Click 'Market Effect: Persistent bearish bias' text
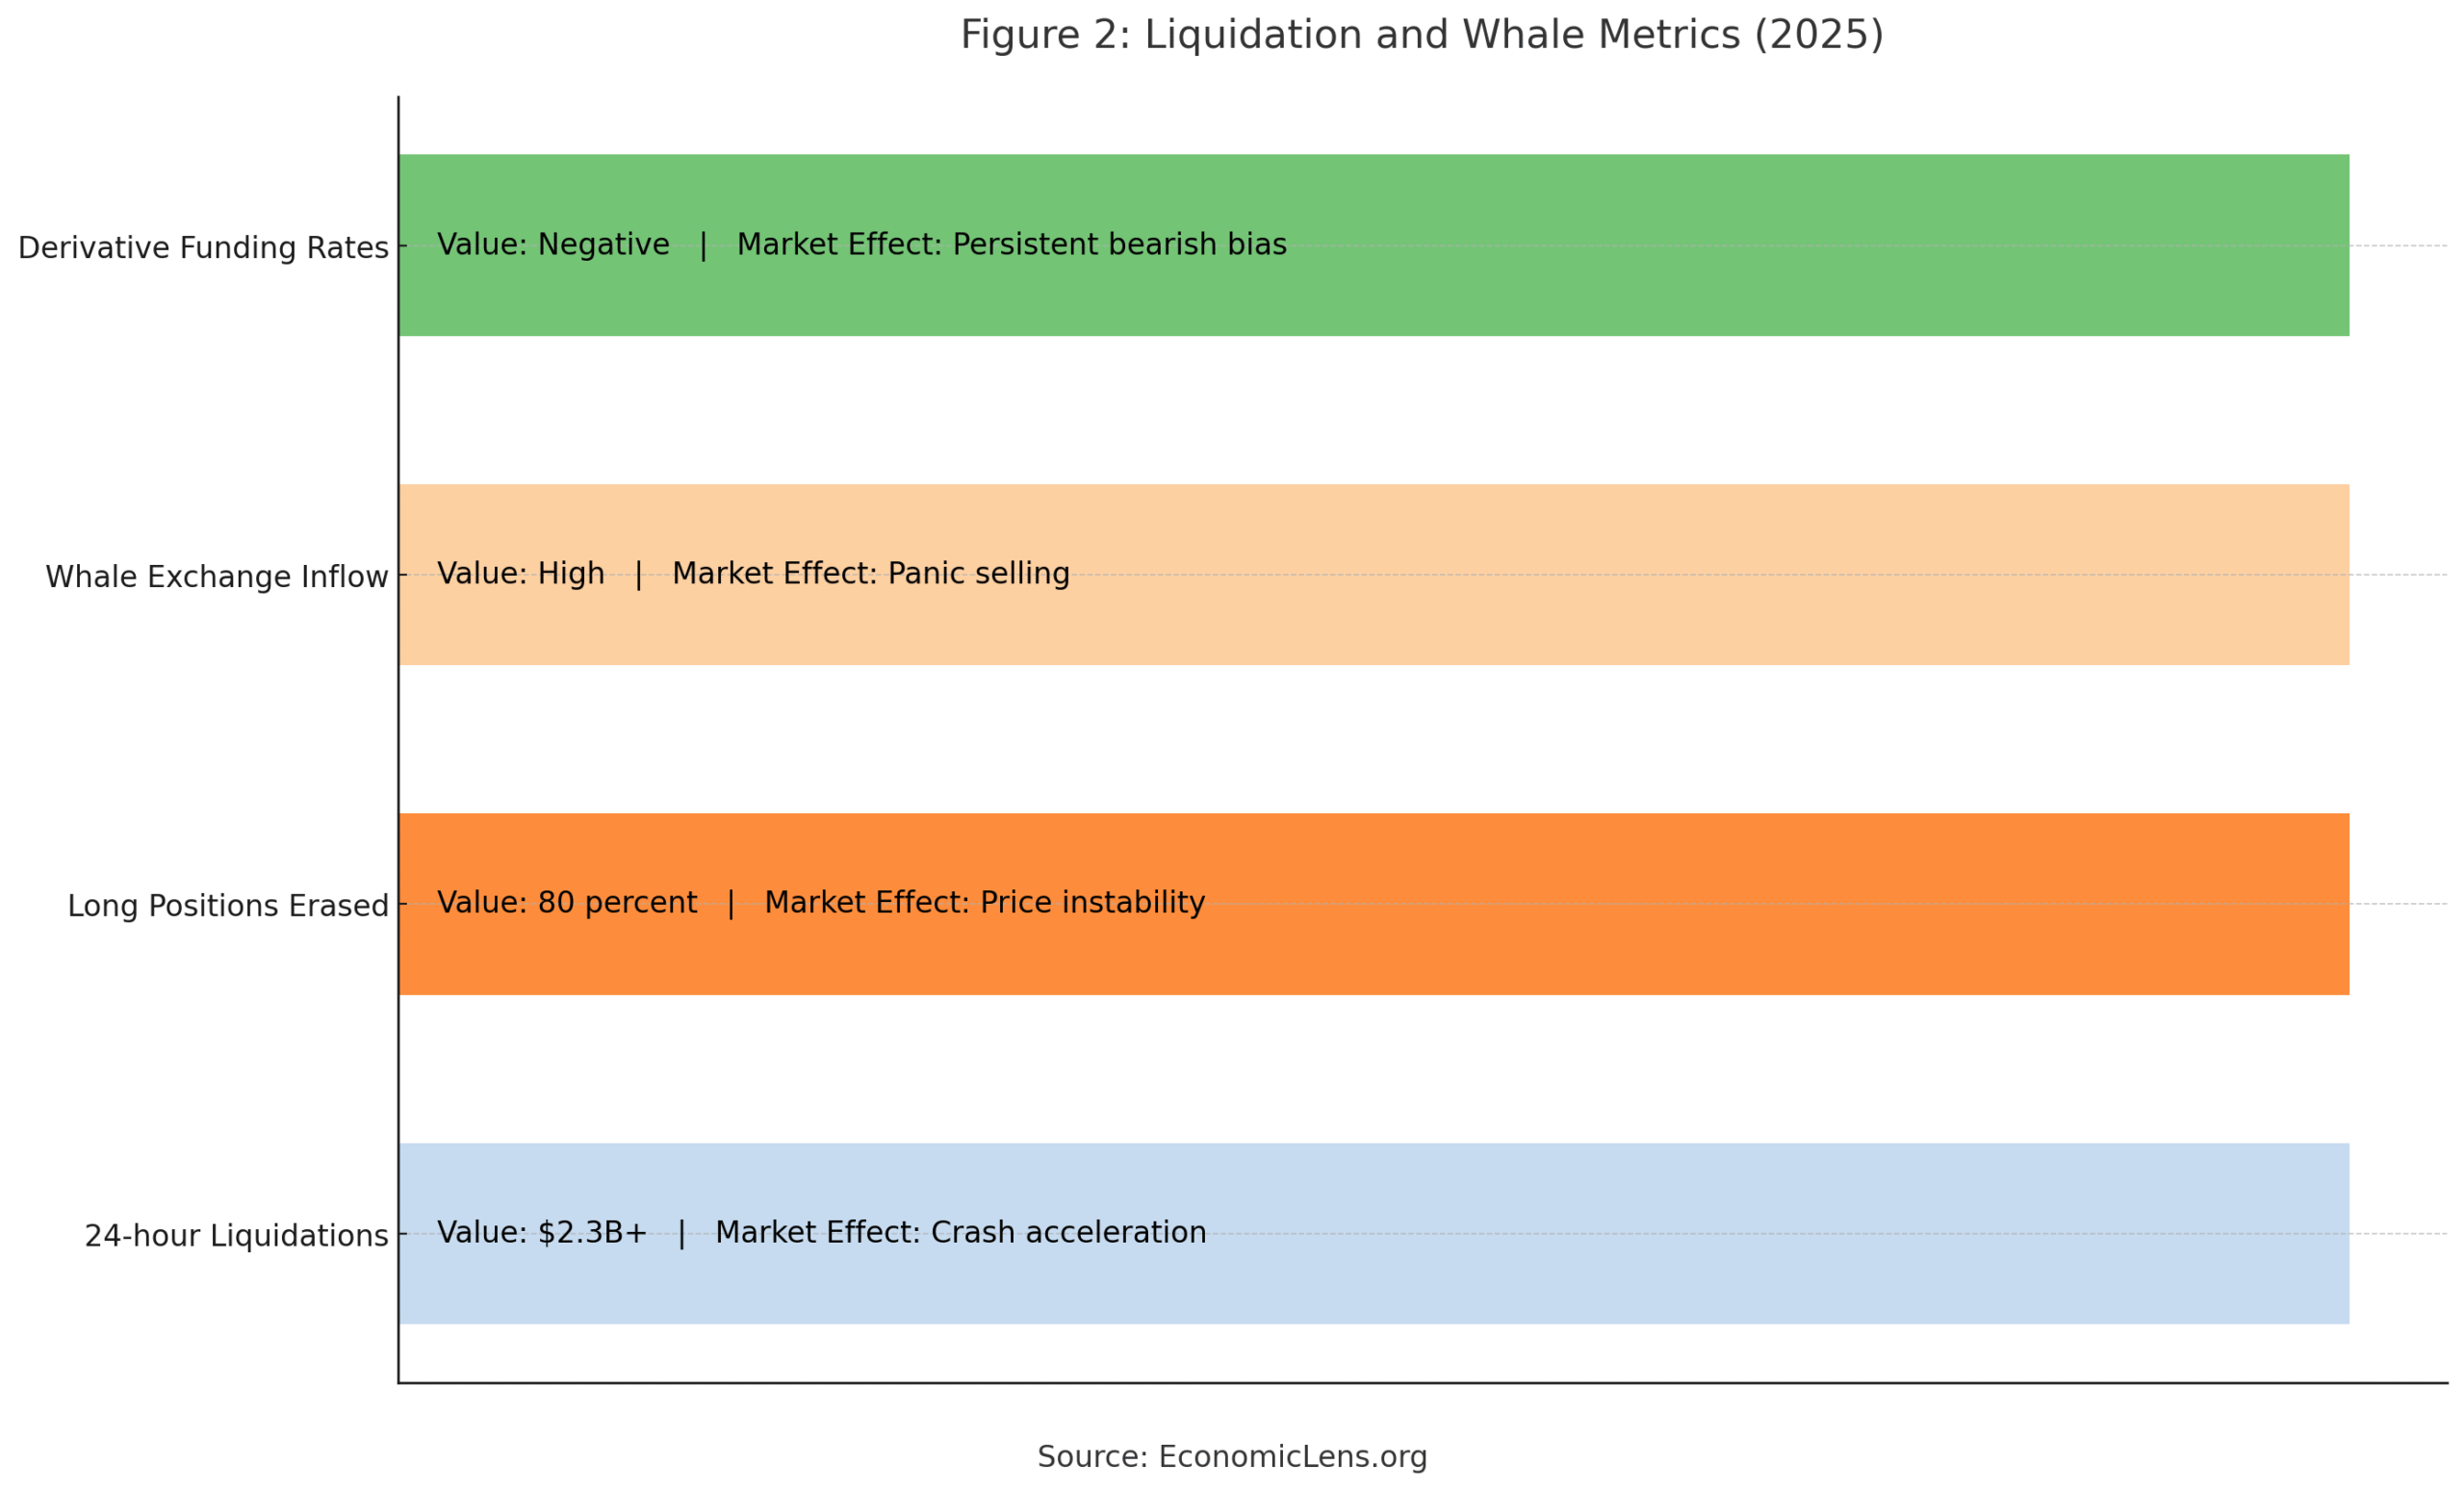 [x=1011, y=245]
